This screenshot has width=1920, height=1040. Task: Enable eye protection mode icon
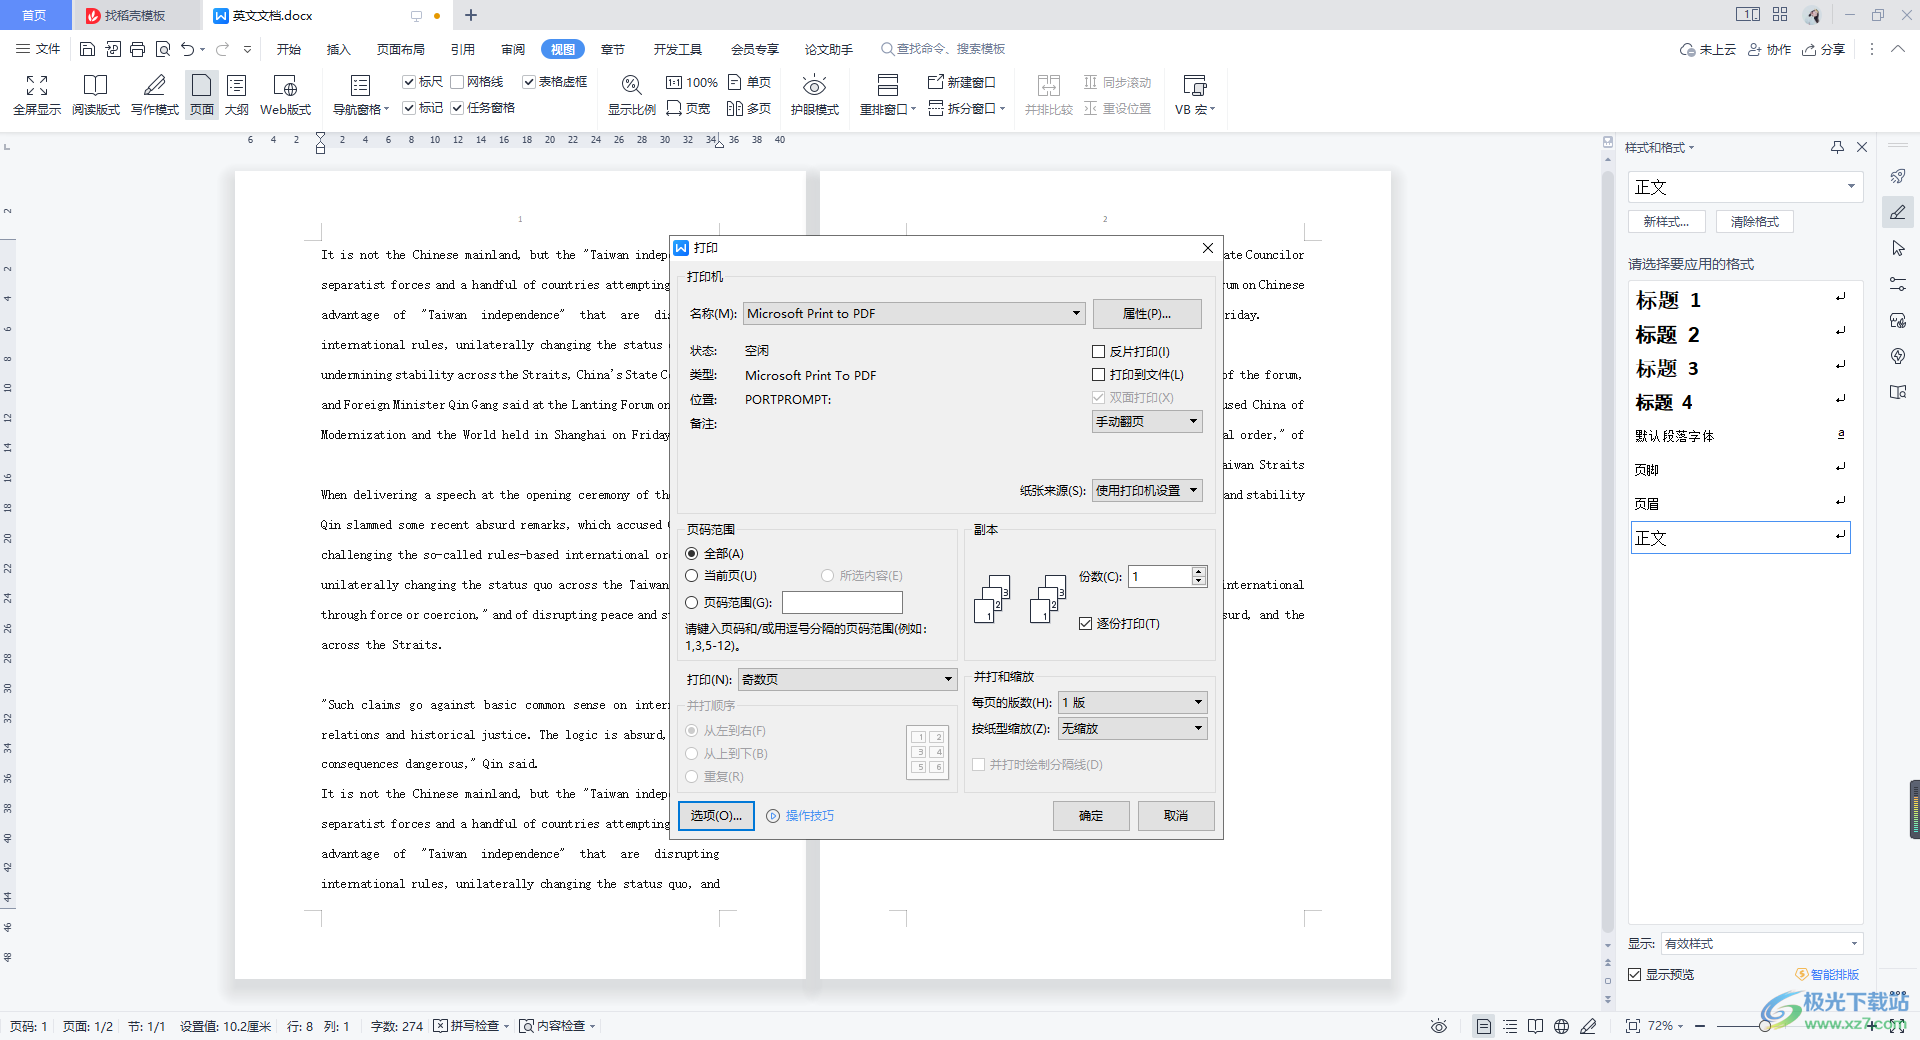[814, 86]
